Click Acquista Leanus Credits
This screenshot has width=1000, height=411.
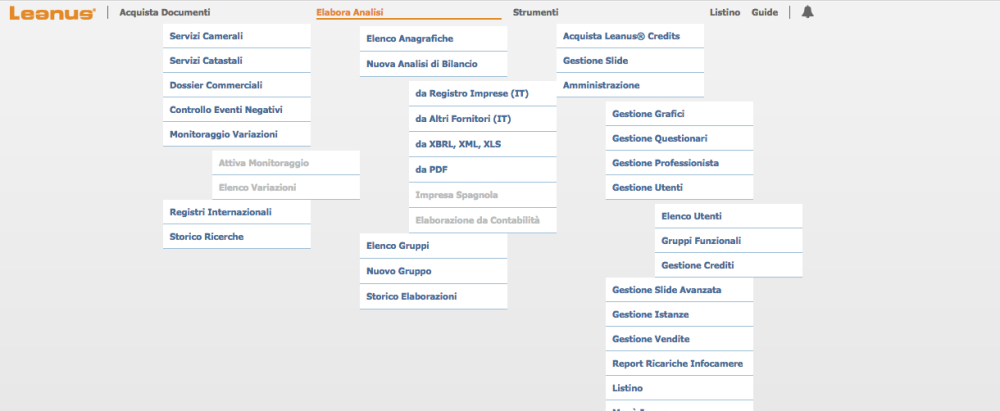tap(621, 36)
